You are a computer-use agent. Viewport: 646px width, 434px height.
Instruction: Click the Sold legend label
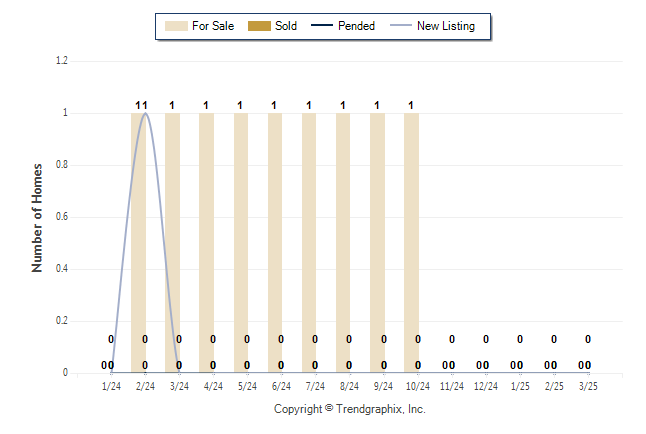point(286,26)
